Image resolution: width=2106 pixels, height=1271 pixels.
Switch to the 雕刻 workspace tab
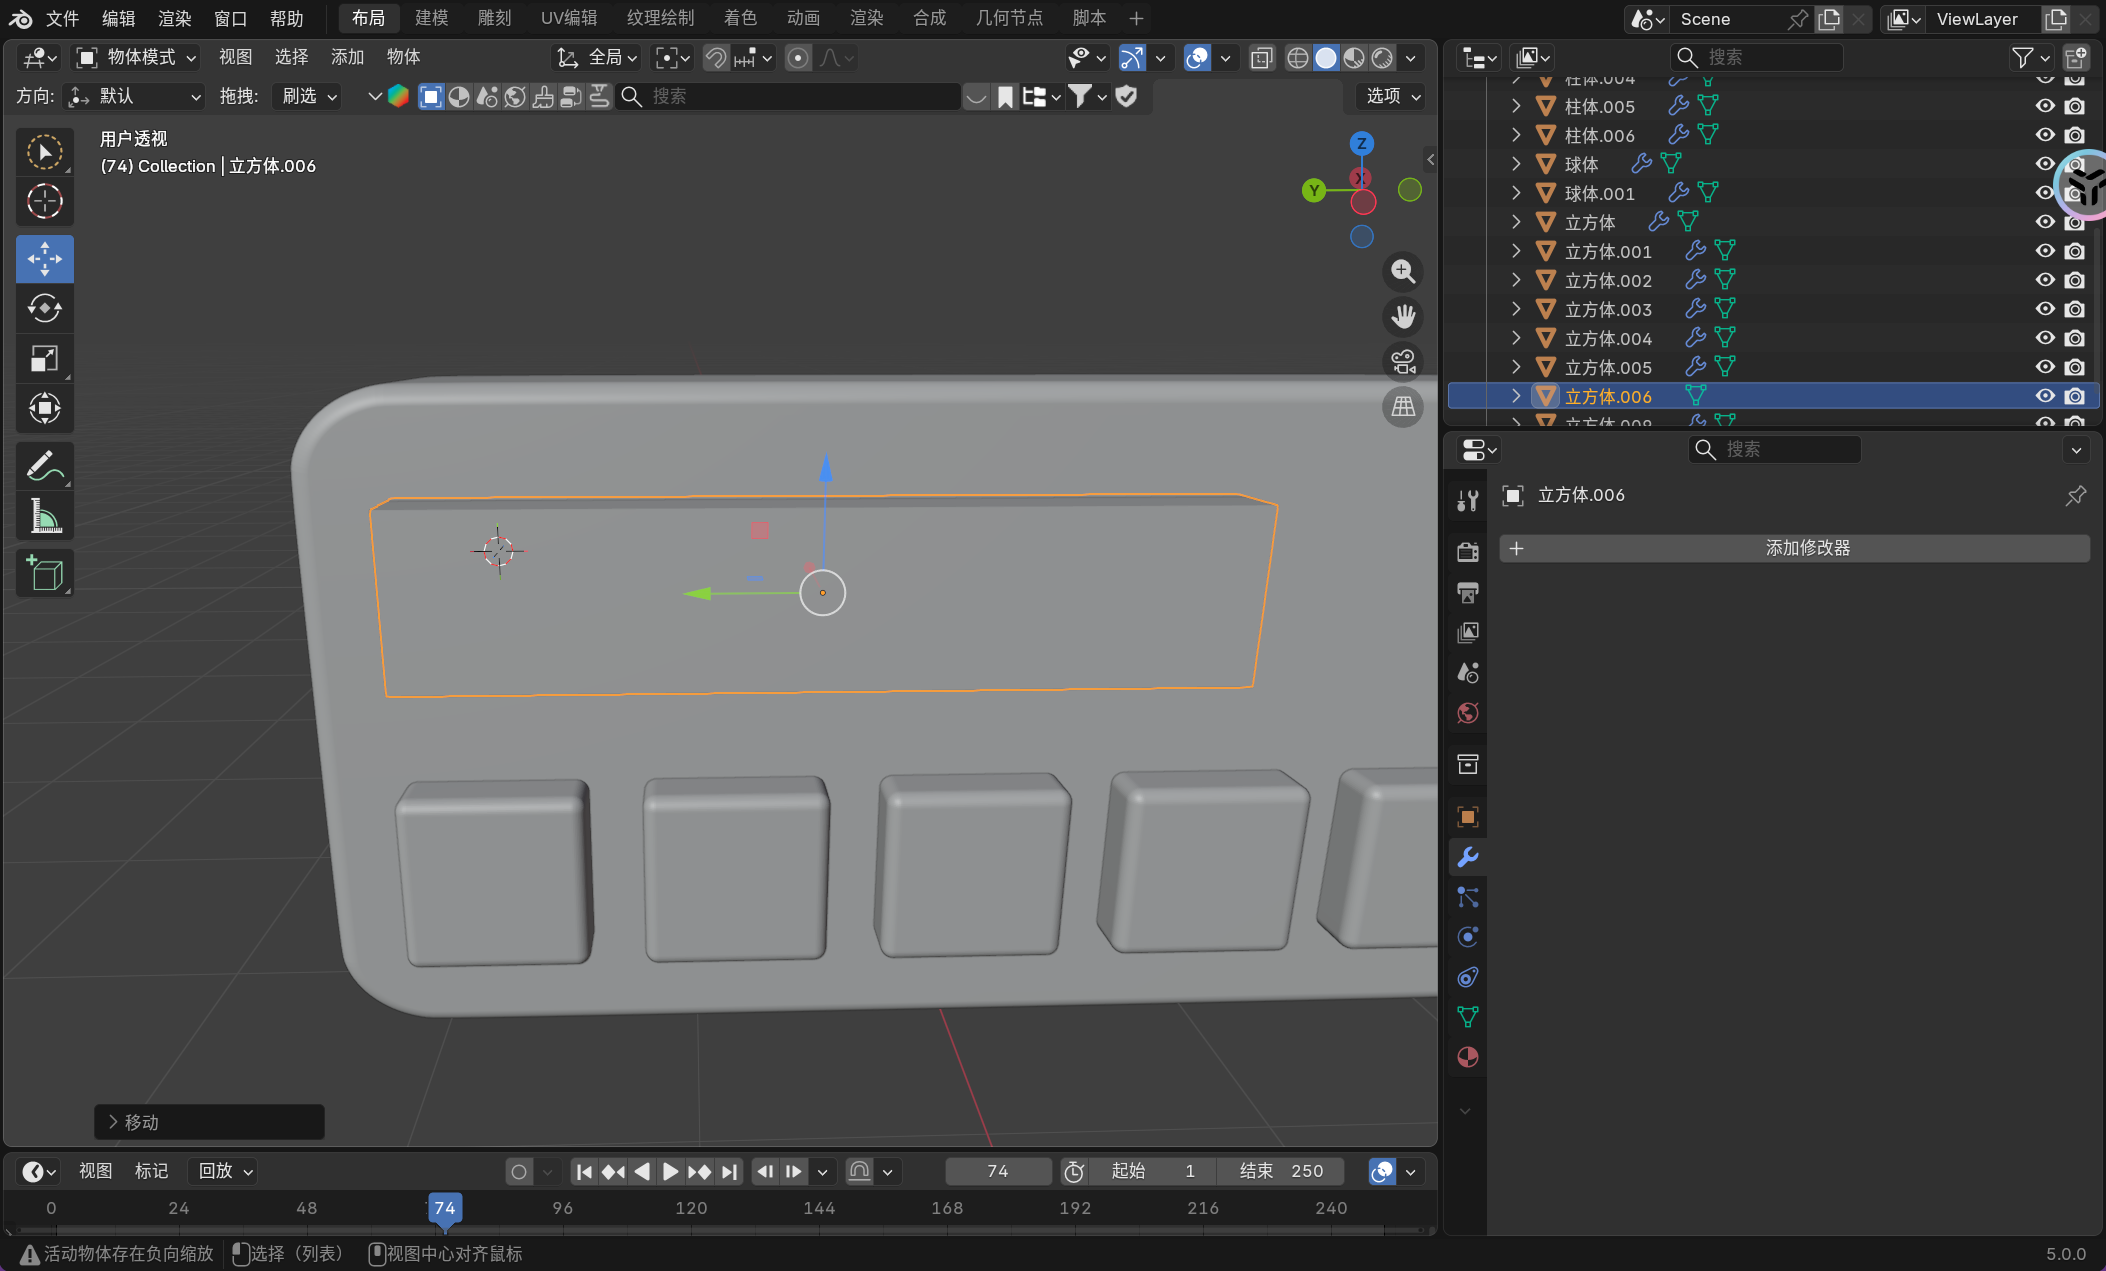point(494,18)
